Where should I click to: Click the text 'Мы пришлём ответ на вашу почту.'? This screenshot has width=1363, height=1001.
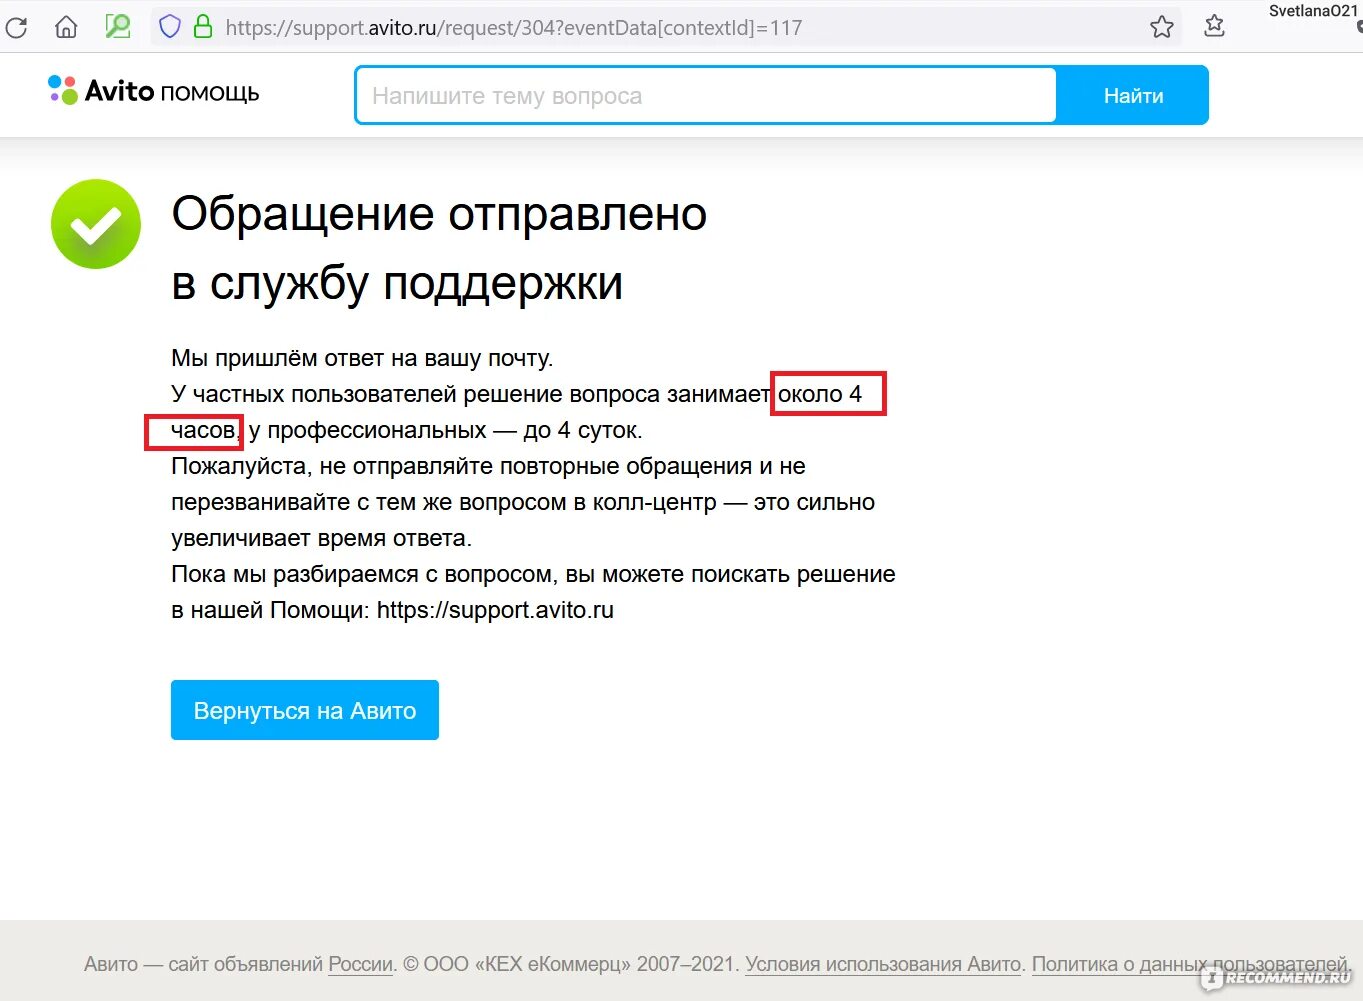tap(362, 358)
